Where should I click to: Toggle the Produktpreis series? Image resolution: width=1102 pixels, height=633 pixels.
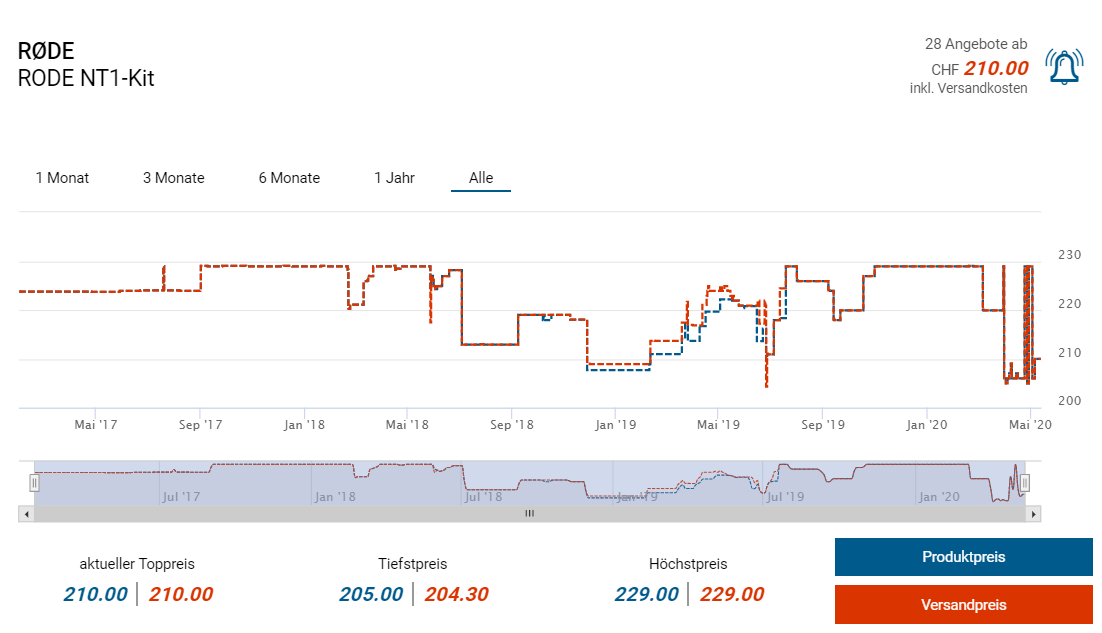[963, 557]
